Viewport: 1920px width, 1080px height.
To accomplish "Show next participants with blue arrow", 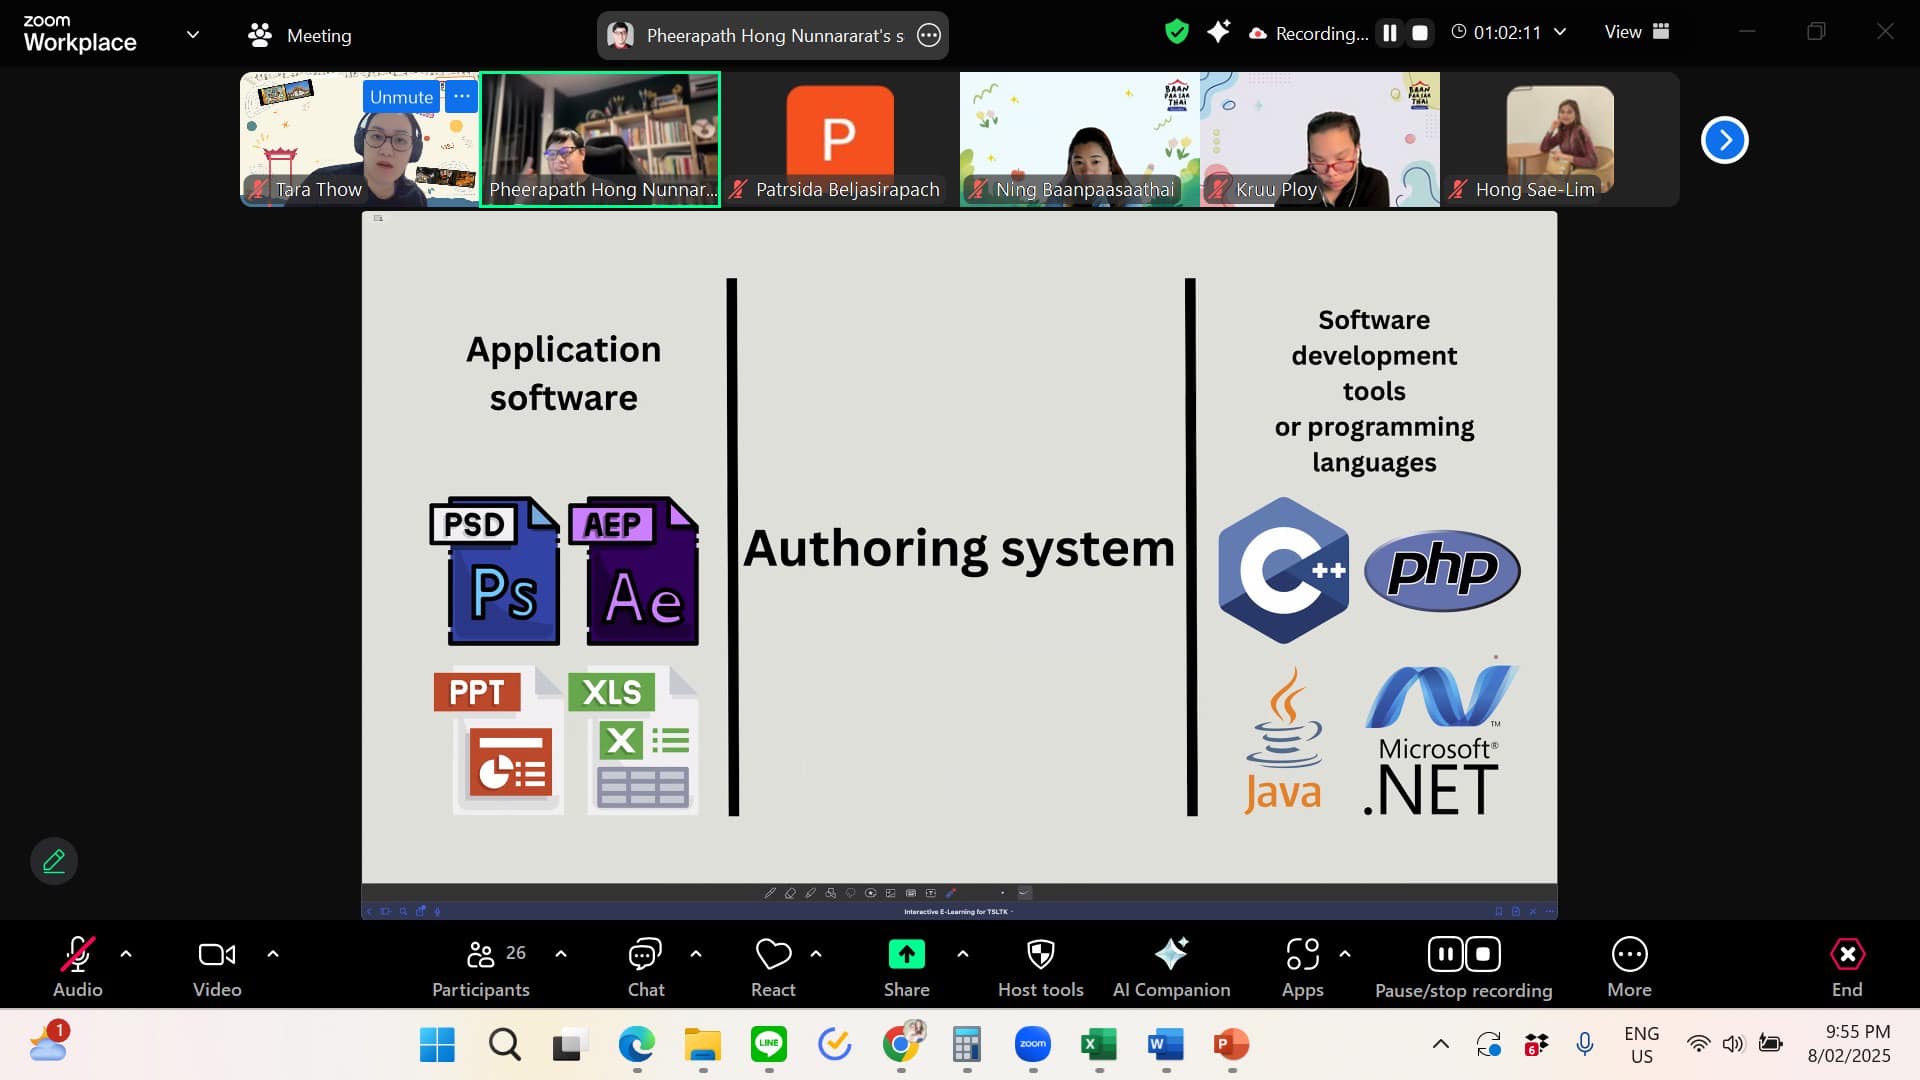I will 1725,140.
